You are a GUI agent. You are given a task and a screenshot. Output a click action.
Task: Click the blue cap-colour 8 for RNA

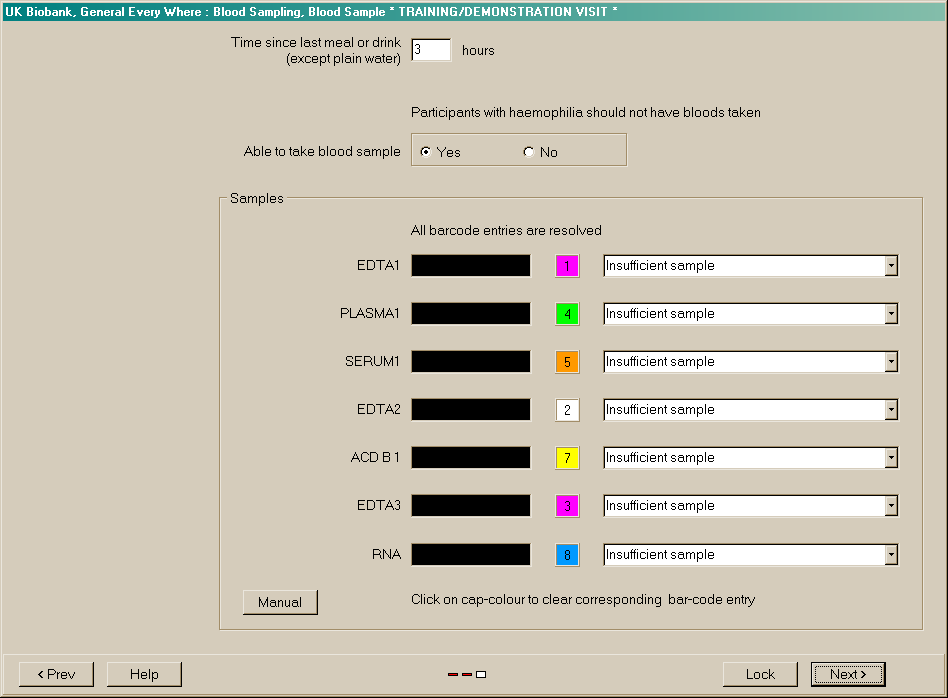coord(567,555)
